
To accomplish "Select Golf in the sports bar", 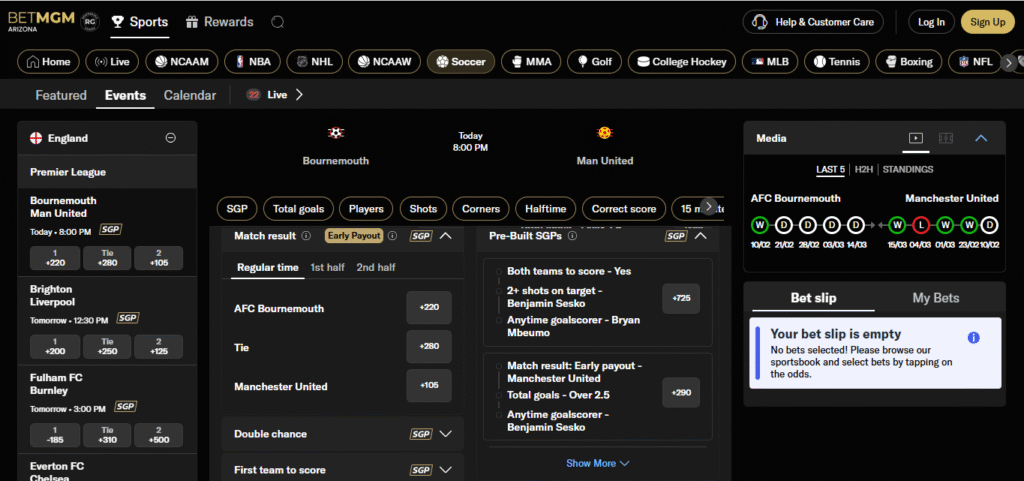I will pos(594,62).
